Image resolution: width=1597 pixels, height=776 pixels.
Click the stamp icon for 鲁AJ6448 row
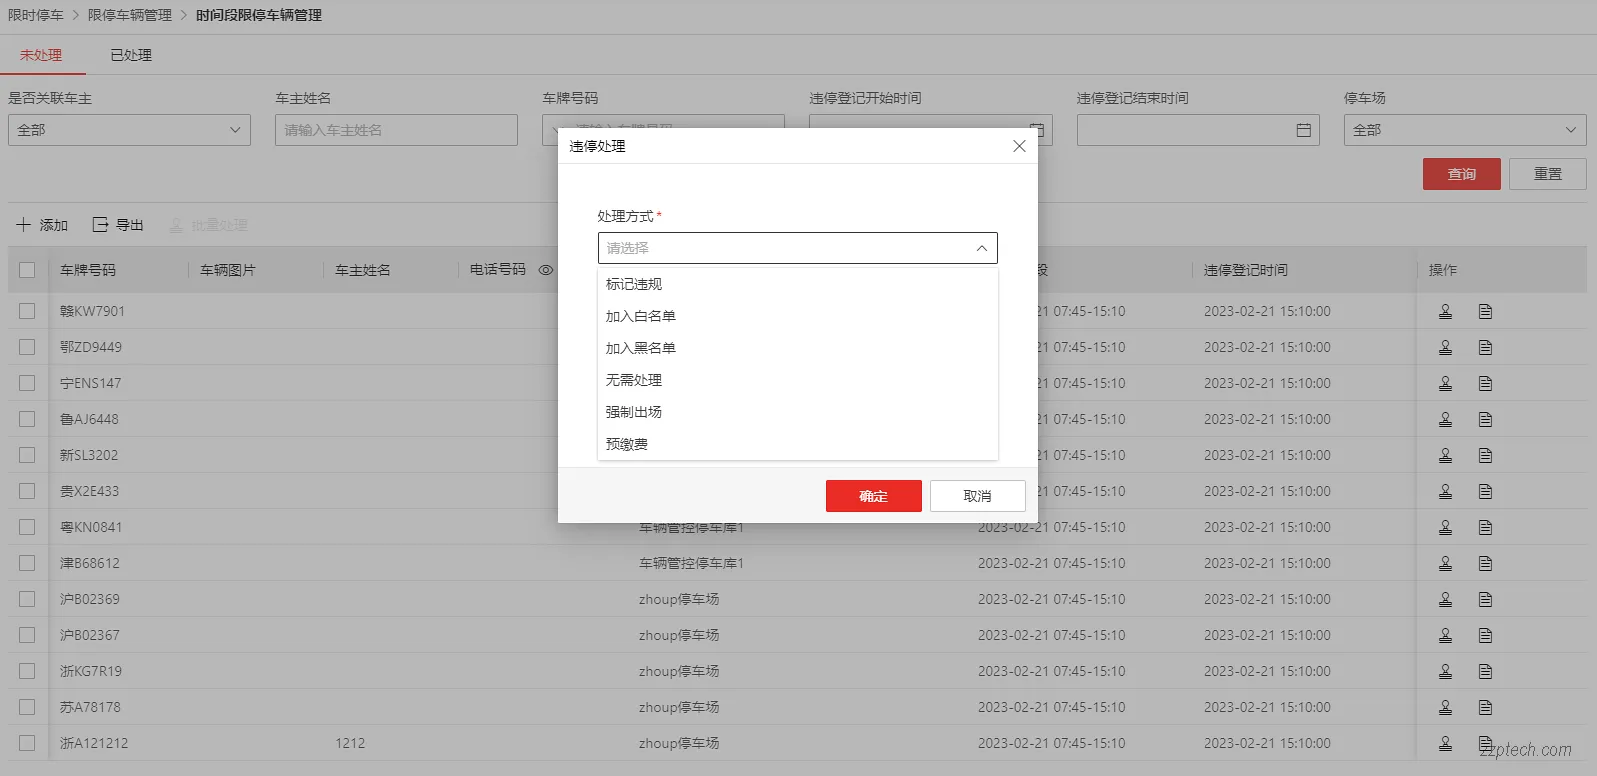pyautogui.click(x=1445, y=419)
